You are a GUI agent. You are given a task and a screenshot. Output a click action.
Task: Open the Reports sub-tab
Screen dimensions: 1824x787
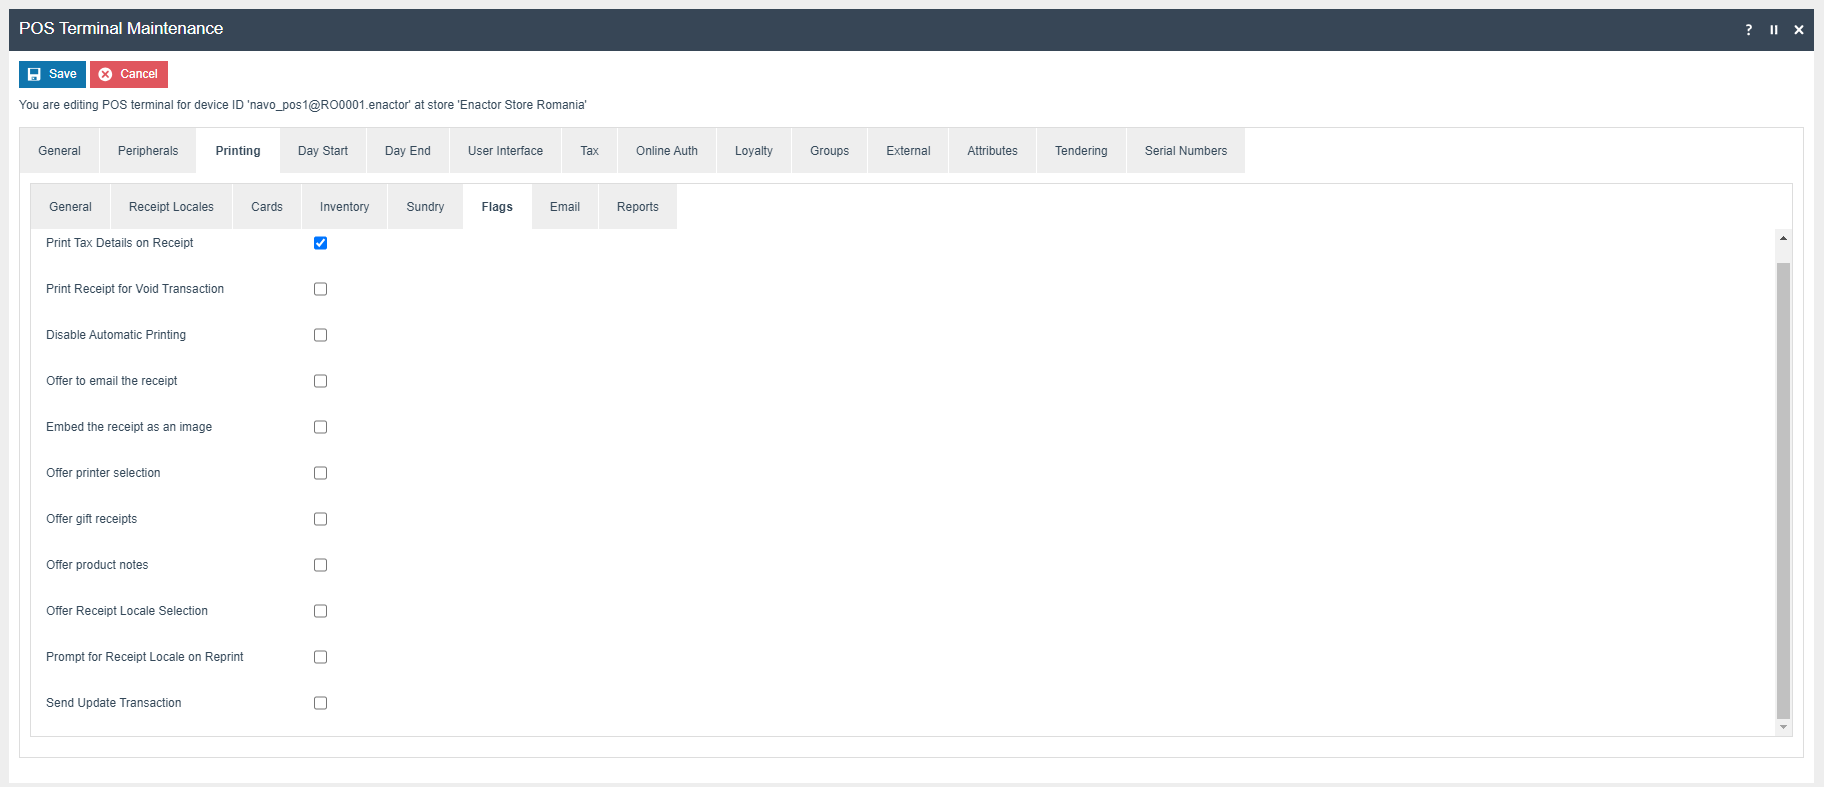(637, 207)
